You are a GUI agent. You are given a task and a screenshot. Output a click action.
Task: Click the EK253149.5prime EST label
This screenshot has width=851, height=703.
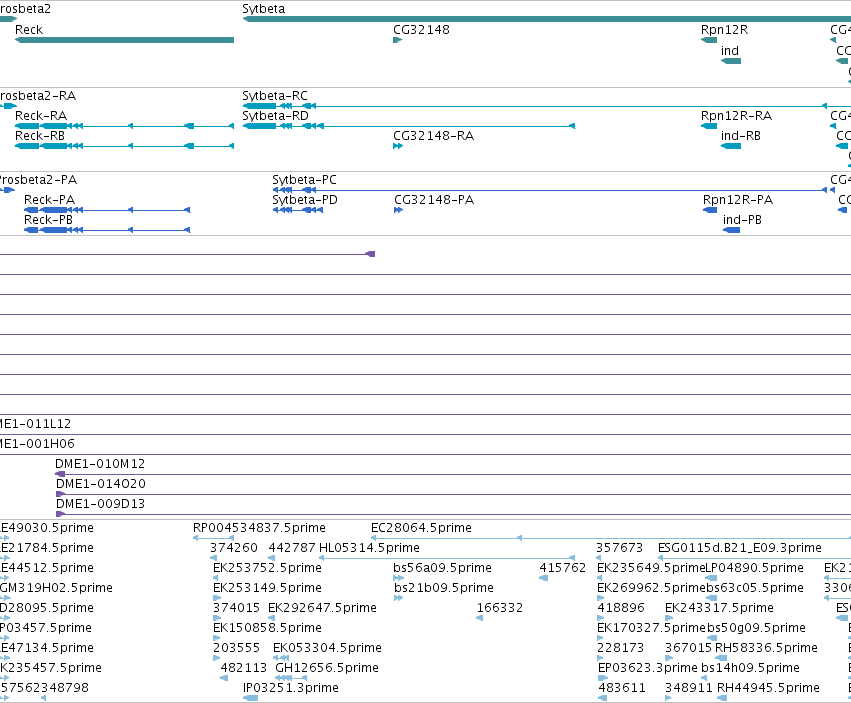pos(267,588)
